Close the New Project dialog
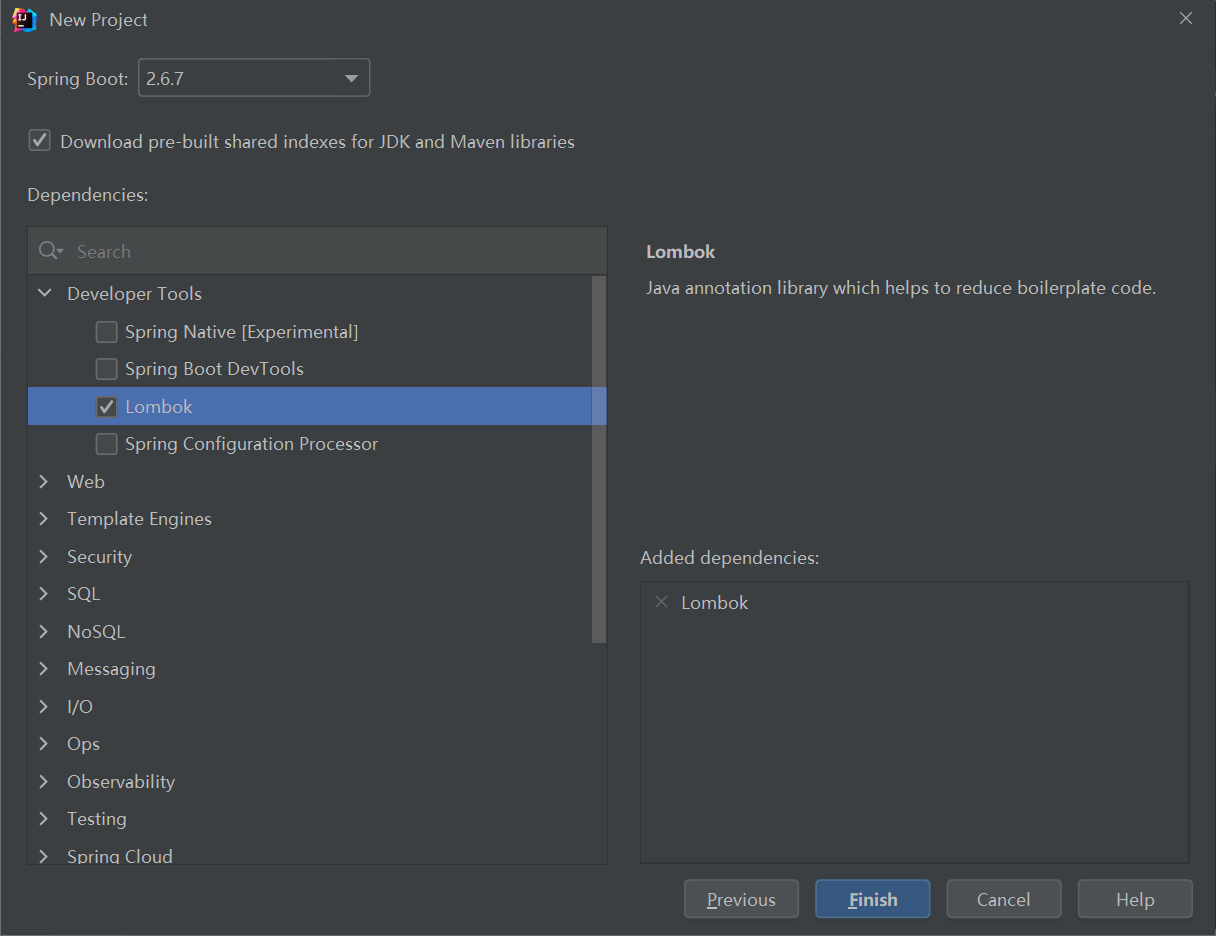Image resolution: width=1216 pixels, height=936 pixels. click(x=1186, y=19)
